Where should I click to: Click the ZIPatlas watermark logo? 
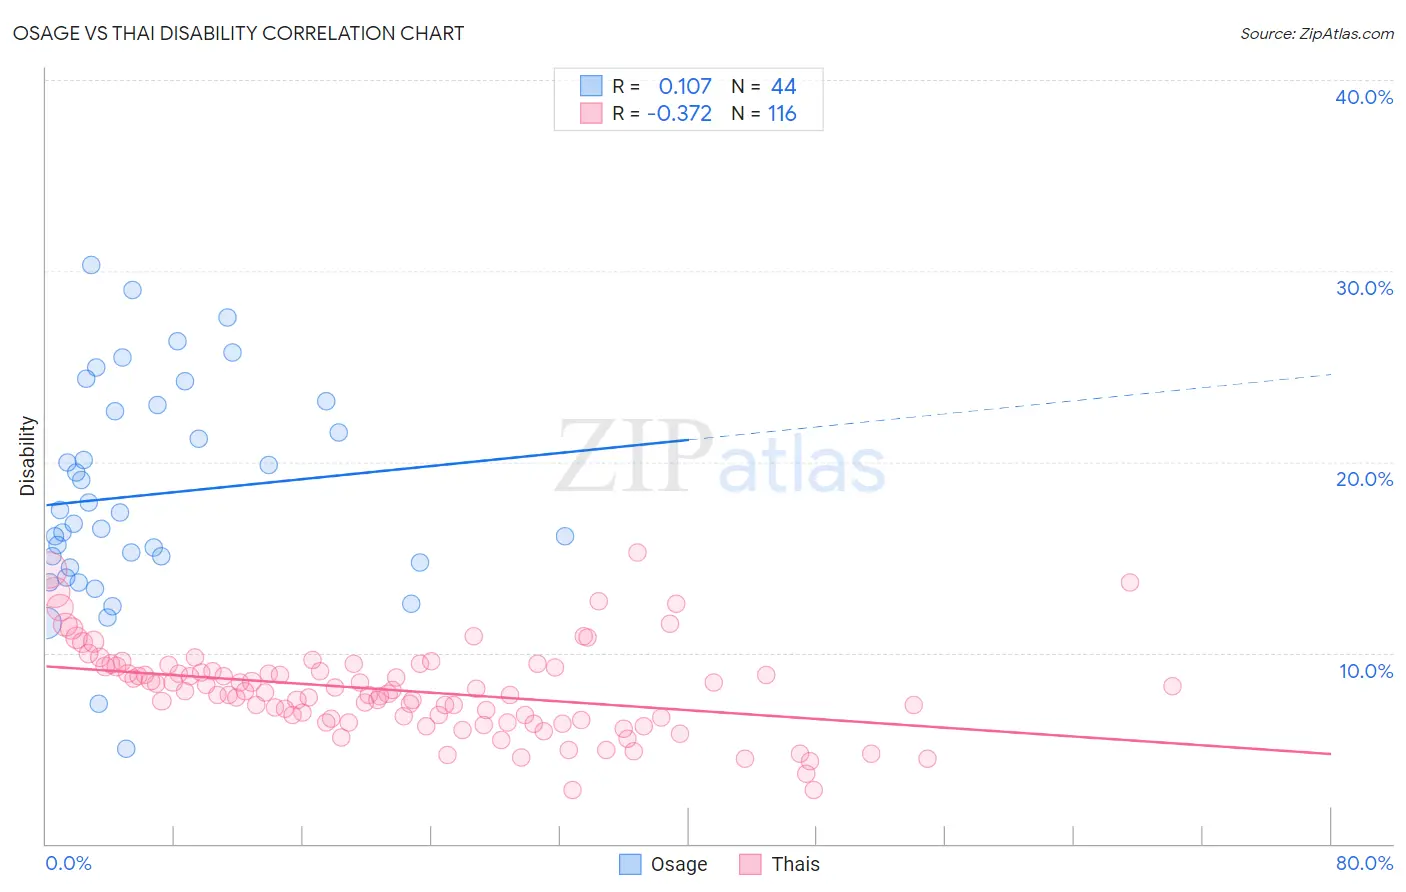click(x=720, y=459)
